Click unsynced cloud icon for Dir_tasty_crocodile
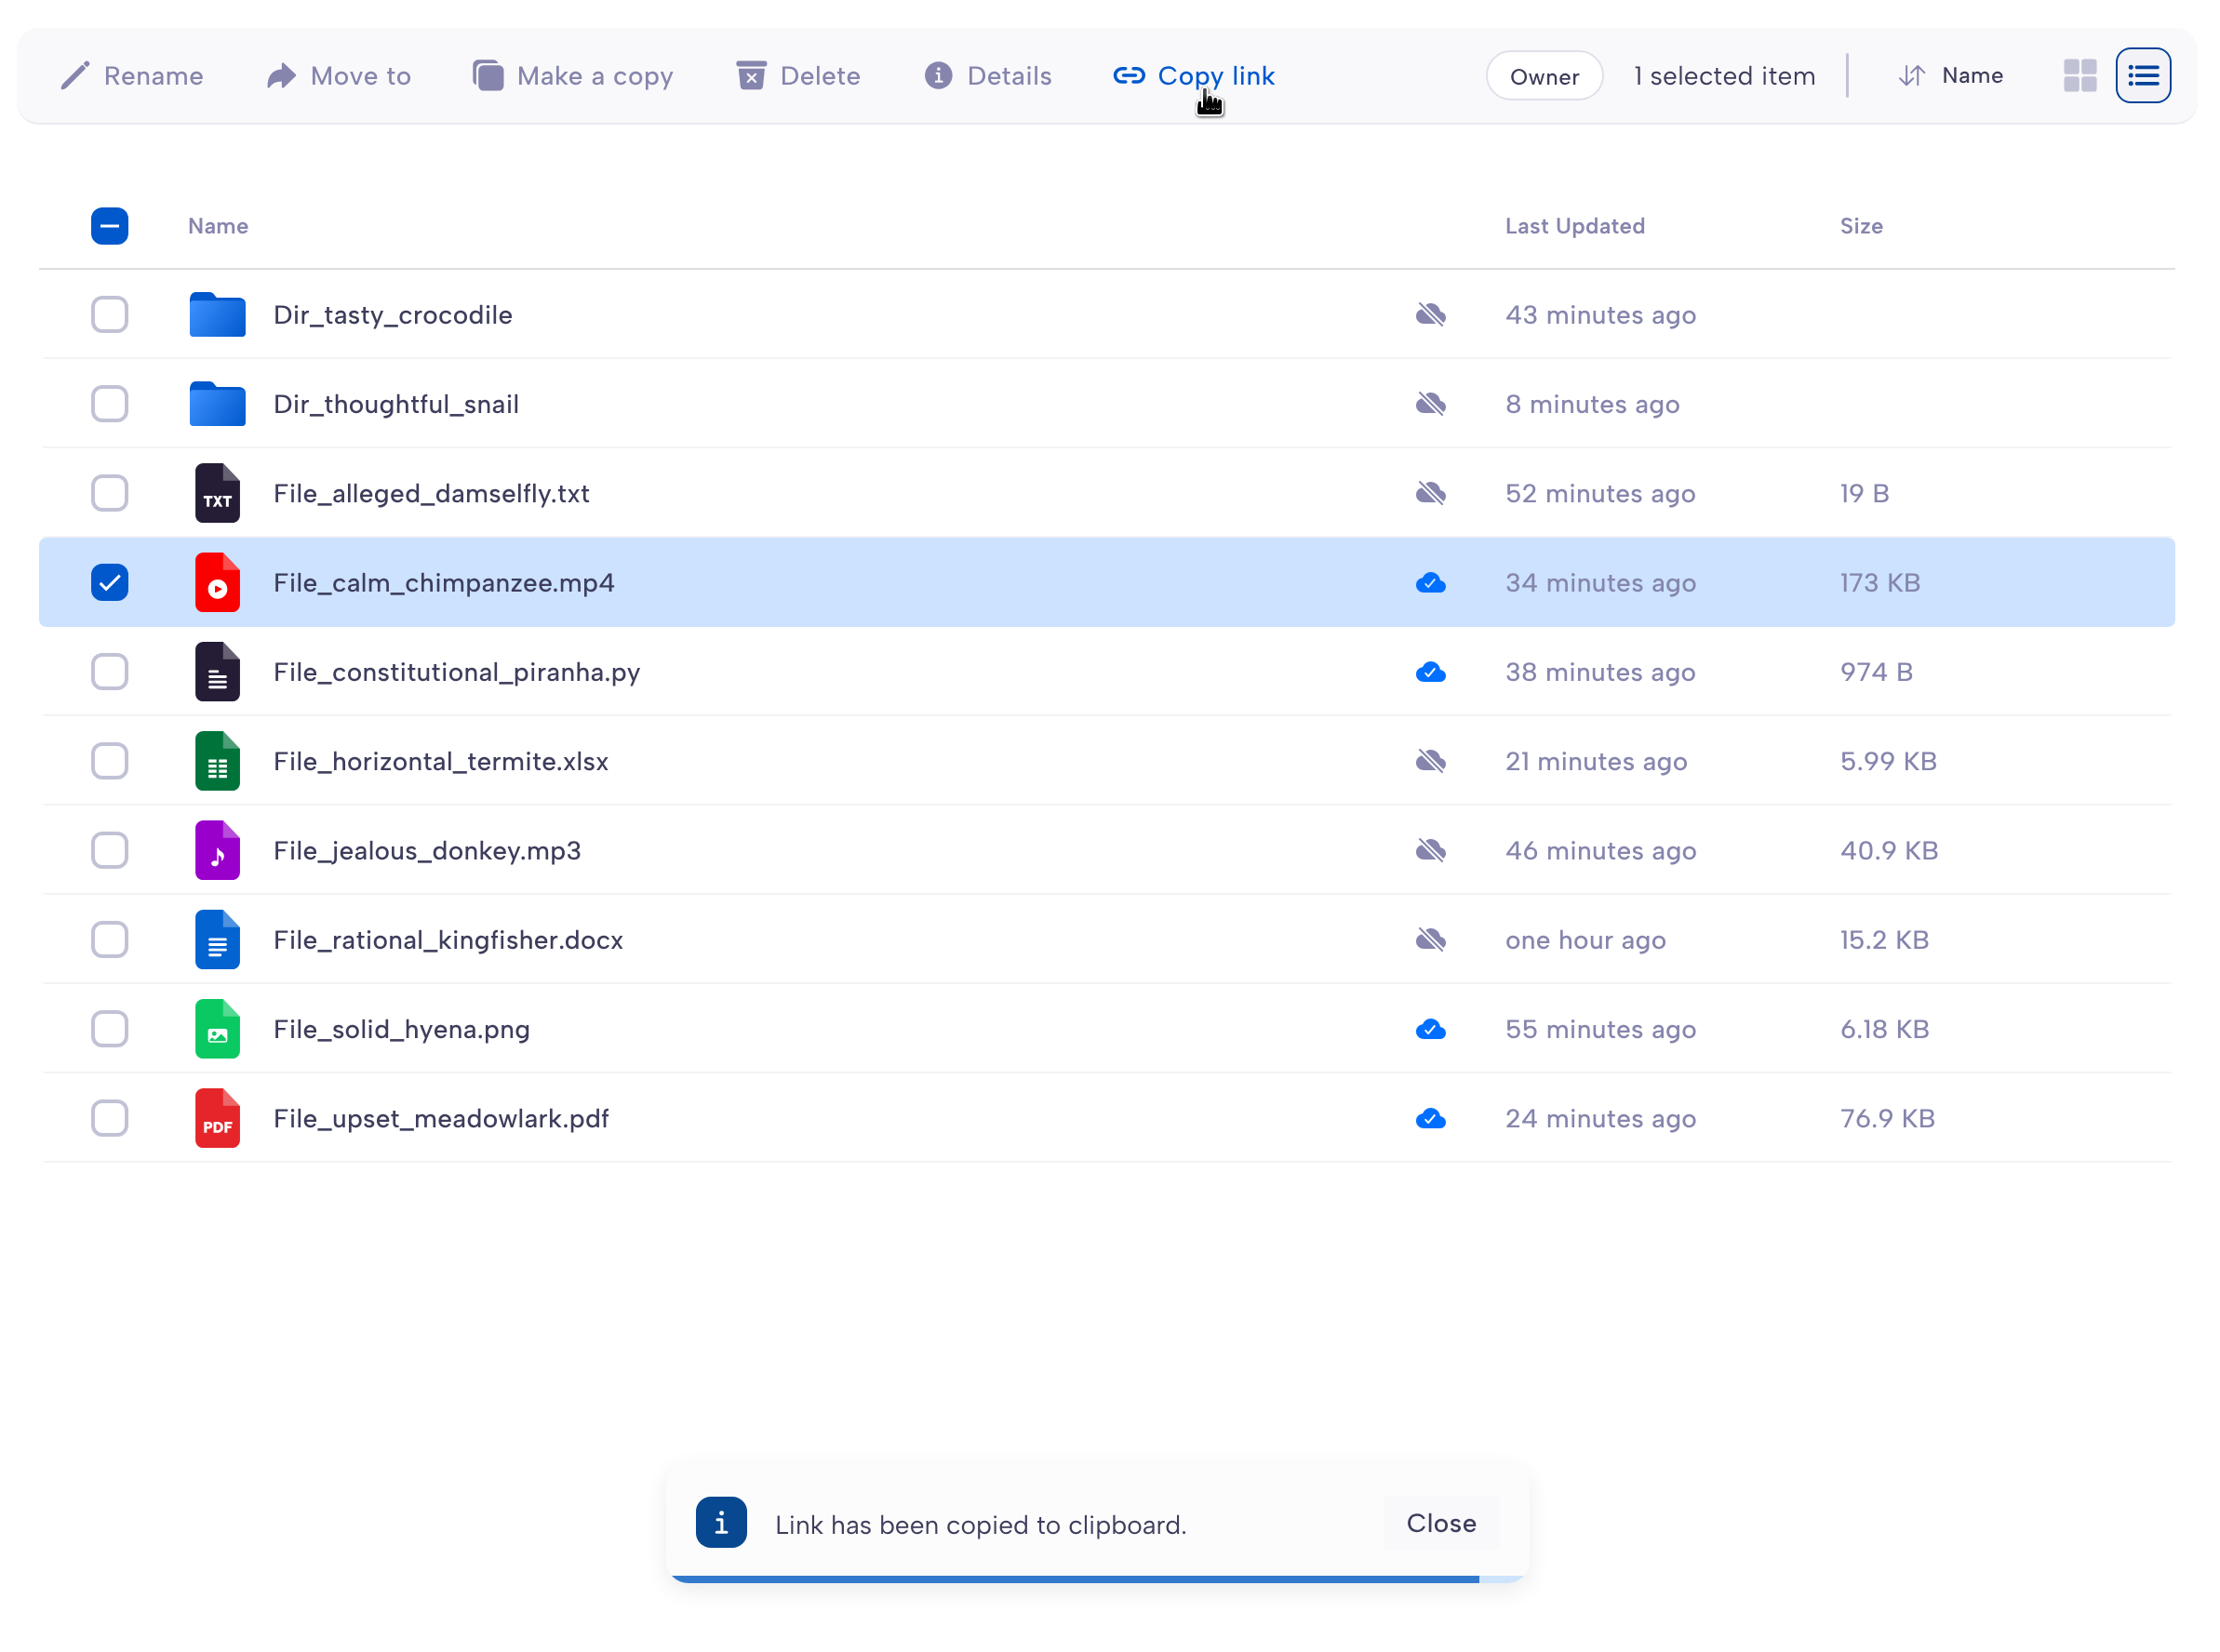Screen dimensions: 2220x1652 tap(1431, 315)
